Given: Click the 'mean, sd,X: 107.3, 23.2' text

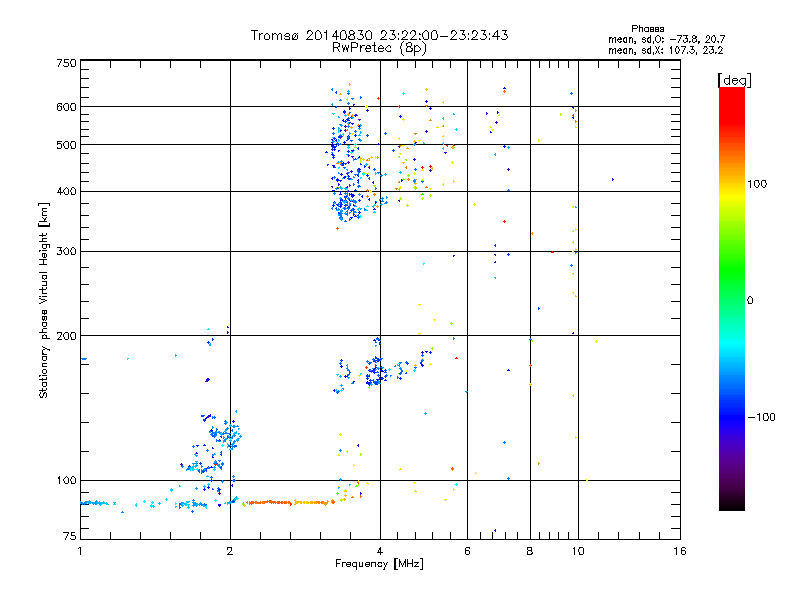Looking at the screenshot, I should pyautogui.click(x=665, y=50).
